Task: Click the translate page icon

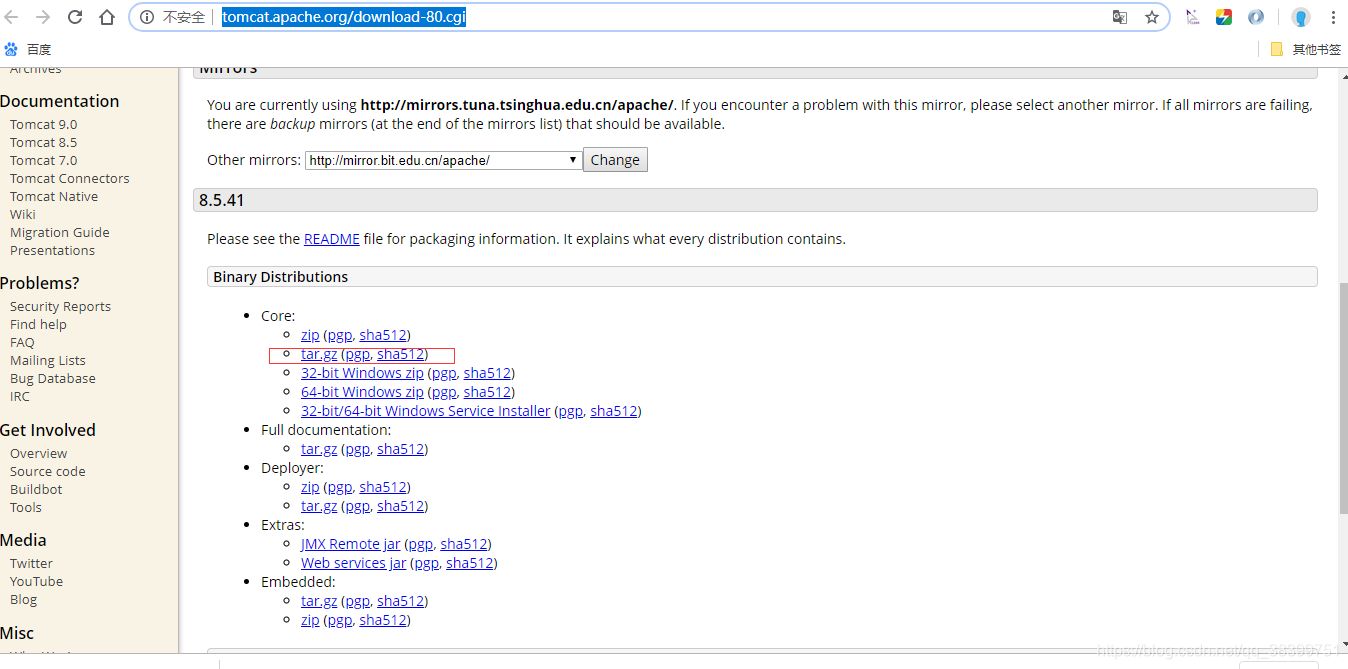Action: [x=1120, y=17]
